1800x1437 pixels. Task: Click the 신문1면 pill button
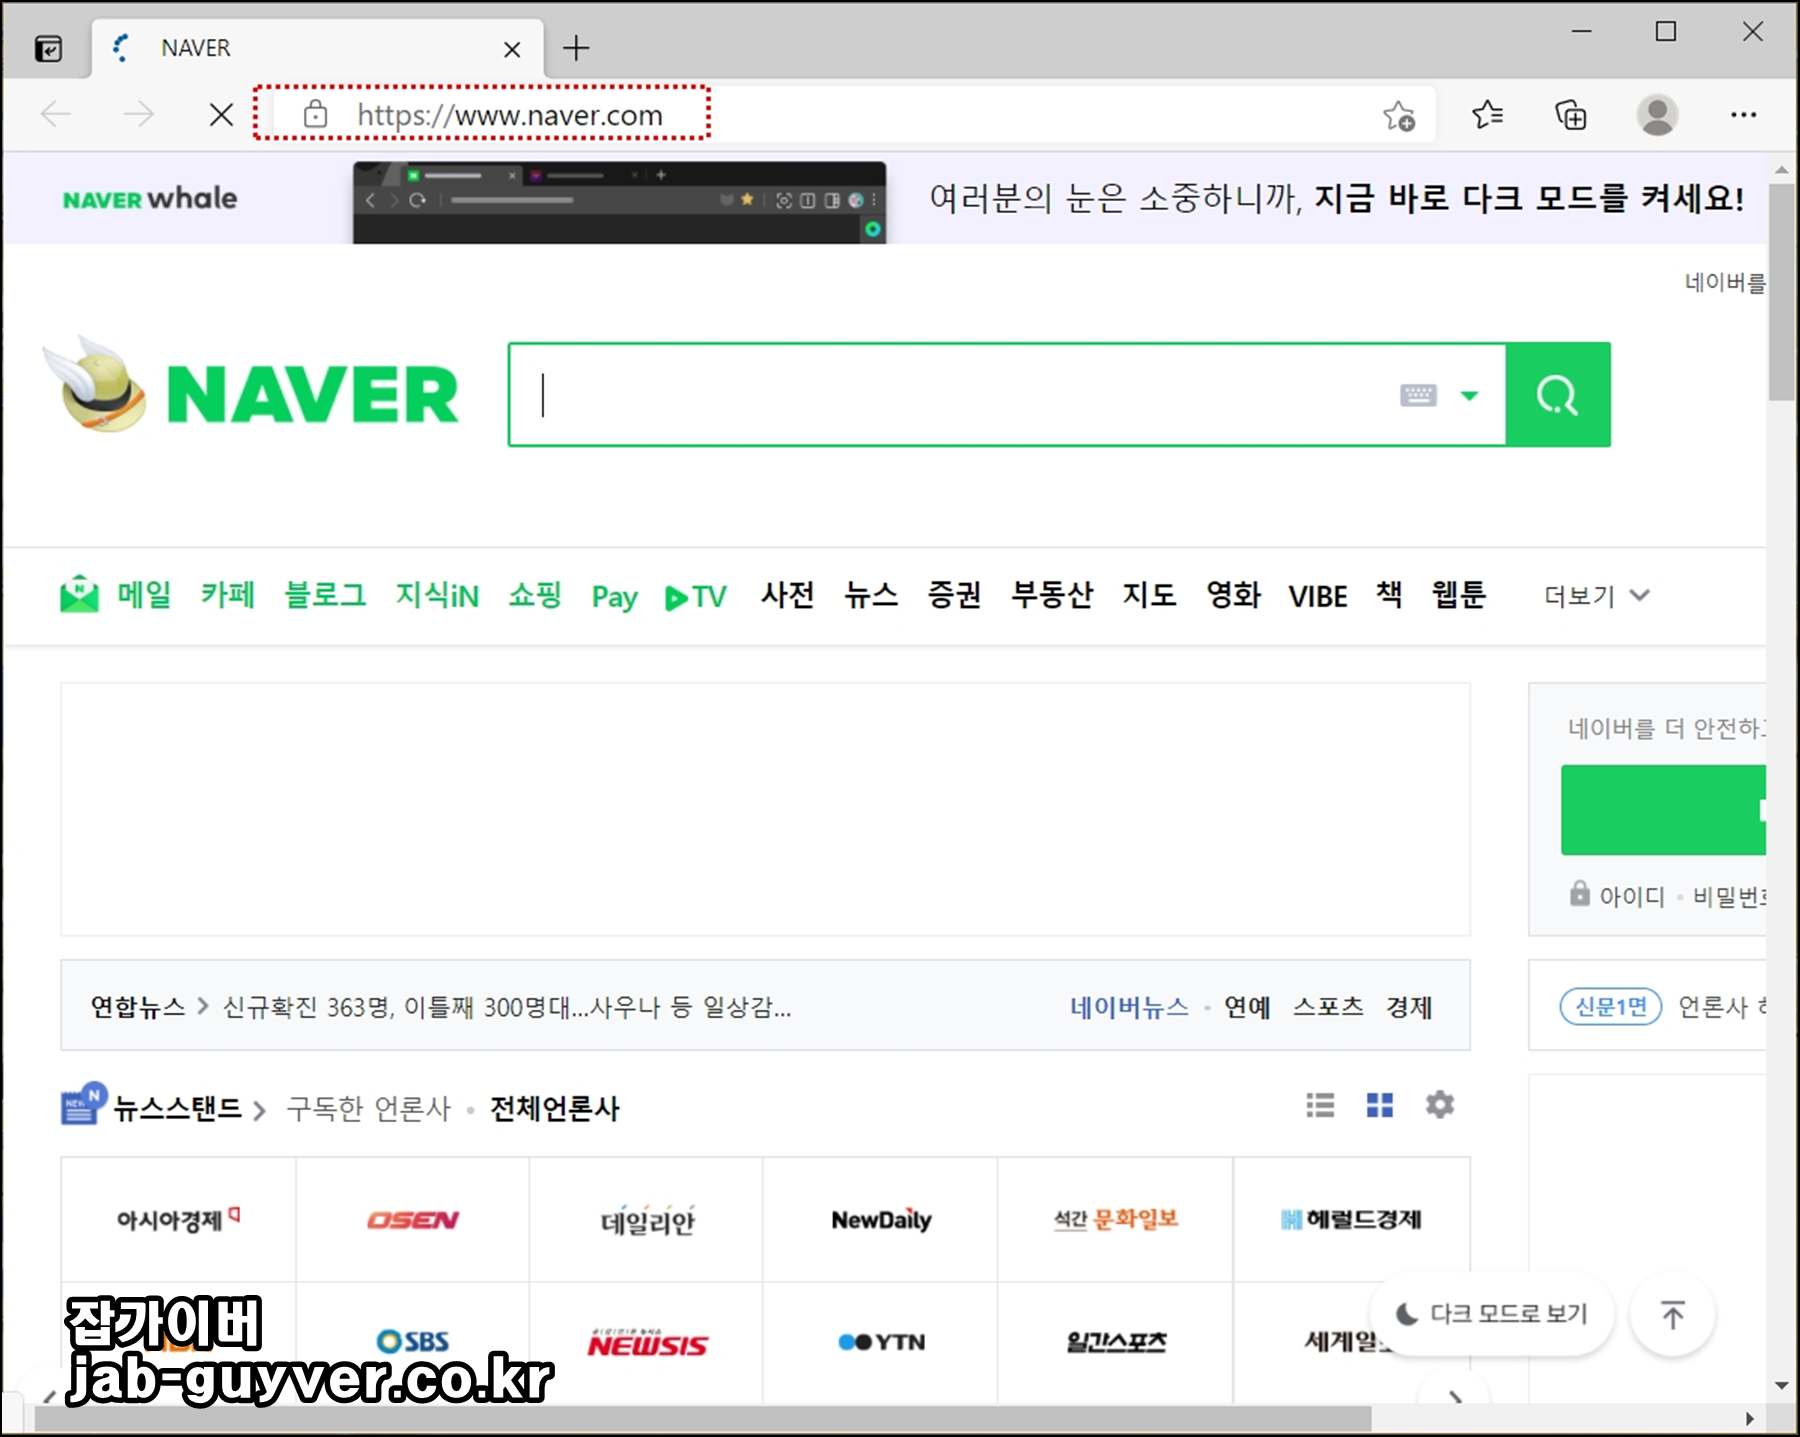coord(1611,1006)
